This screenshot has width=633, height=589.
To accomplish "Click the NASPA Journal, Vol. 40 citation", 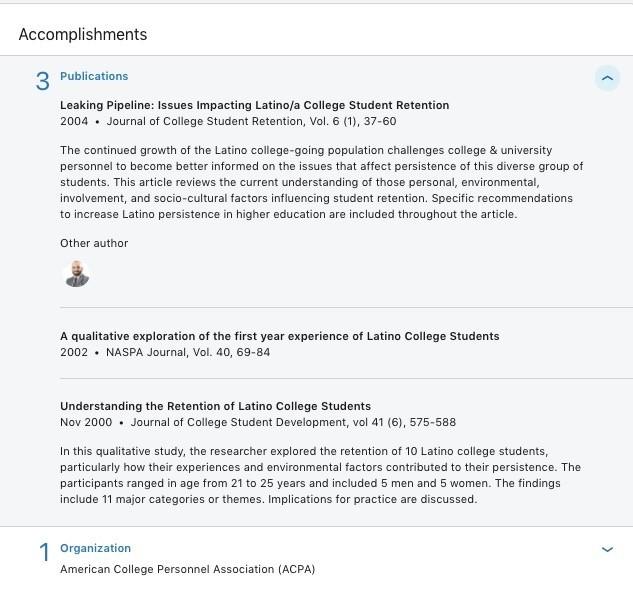I will point(188,352).
